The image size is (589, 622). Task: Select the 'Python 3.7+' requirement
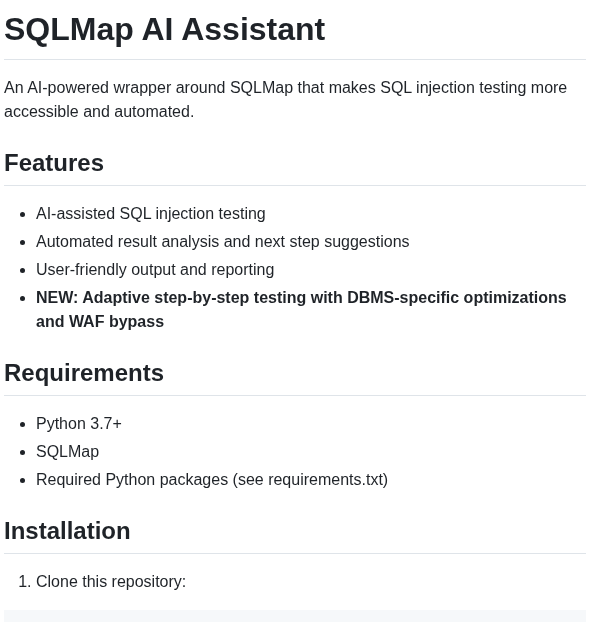(79, 423)
